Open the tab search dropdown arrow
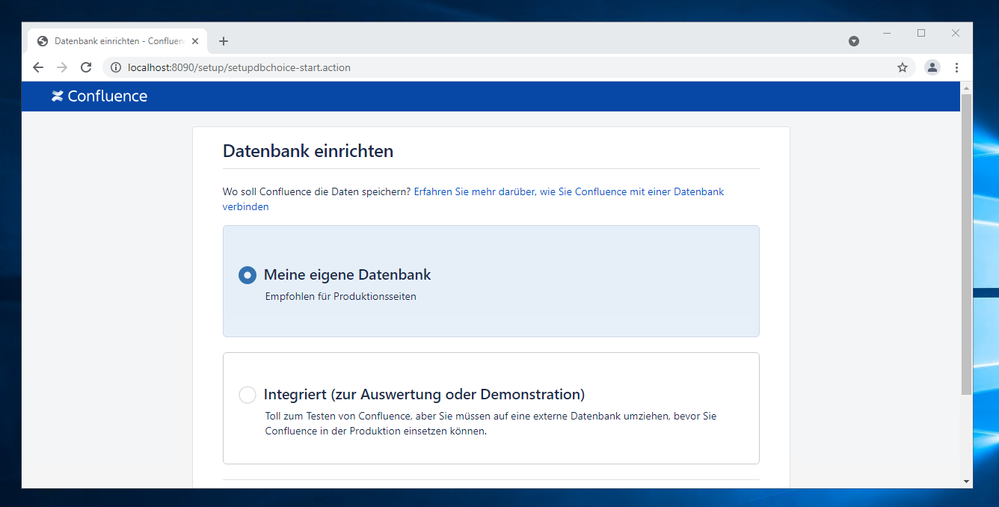This screenshot has width=999, height=507. point(854,41)
